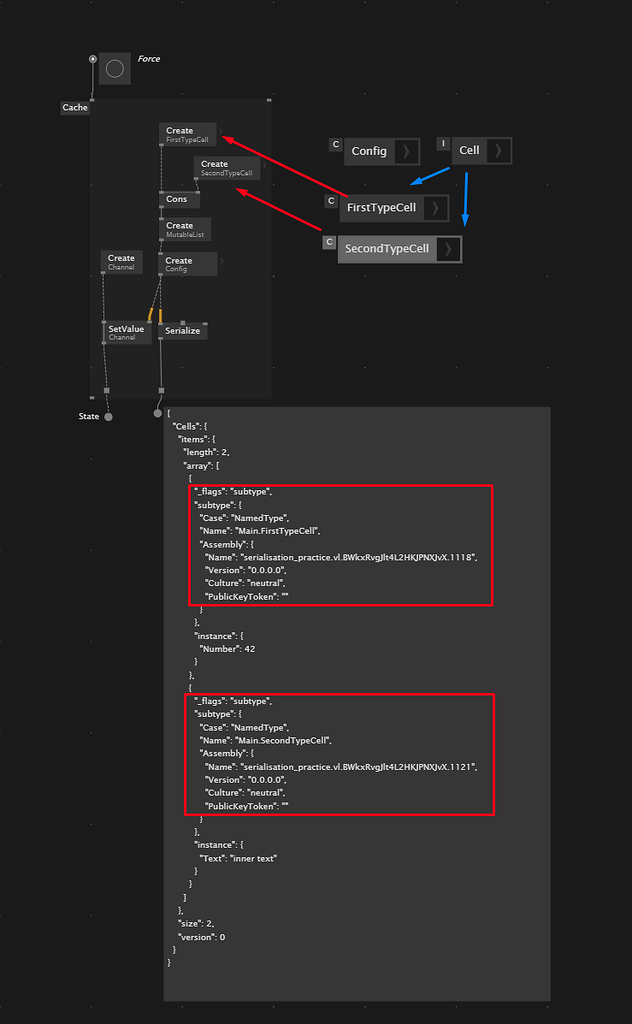Viewport: 632px width, 1024px height.
Task: Select the Create Channel node
Action: 122,262
